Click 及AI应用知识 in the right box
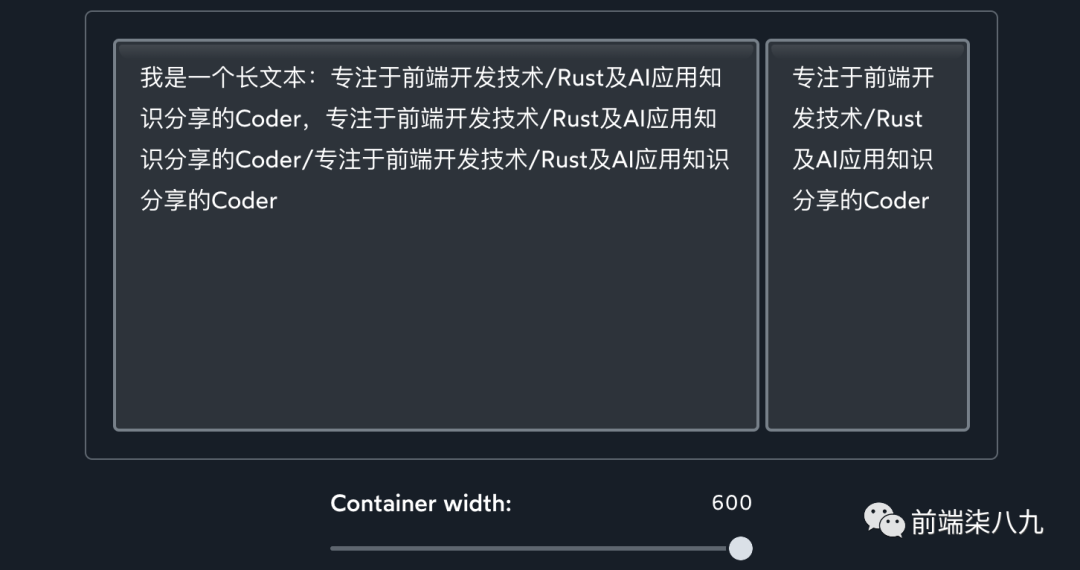 point(862,160)
